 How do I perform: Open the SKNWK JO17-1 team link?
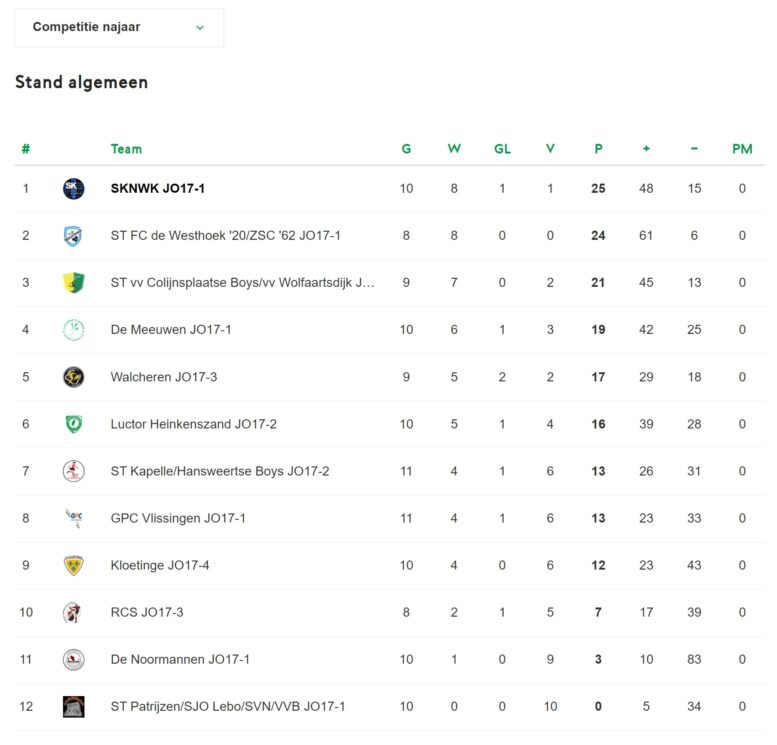click(x=158, y=188)
